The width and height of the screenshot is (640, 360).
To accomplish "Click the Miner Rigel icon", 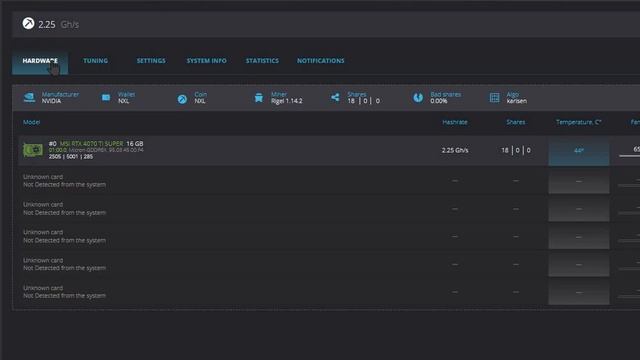I will [258, 98].
